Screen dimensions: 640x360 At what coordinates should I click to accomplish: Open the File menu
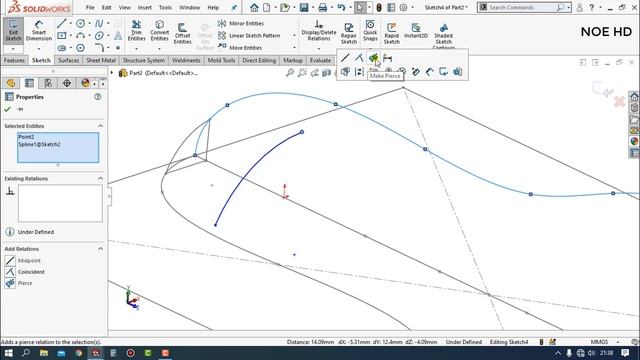[x=90, y=7]
